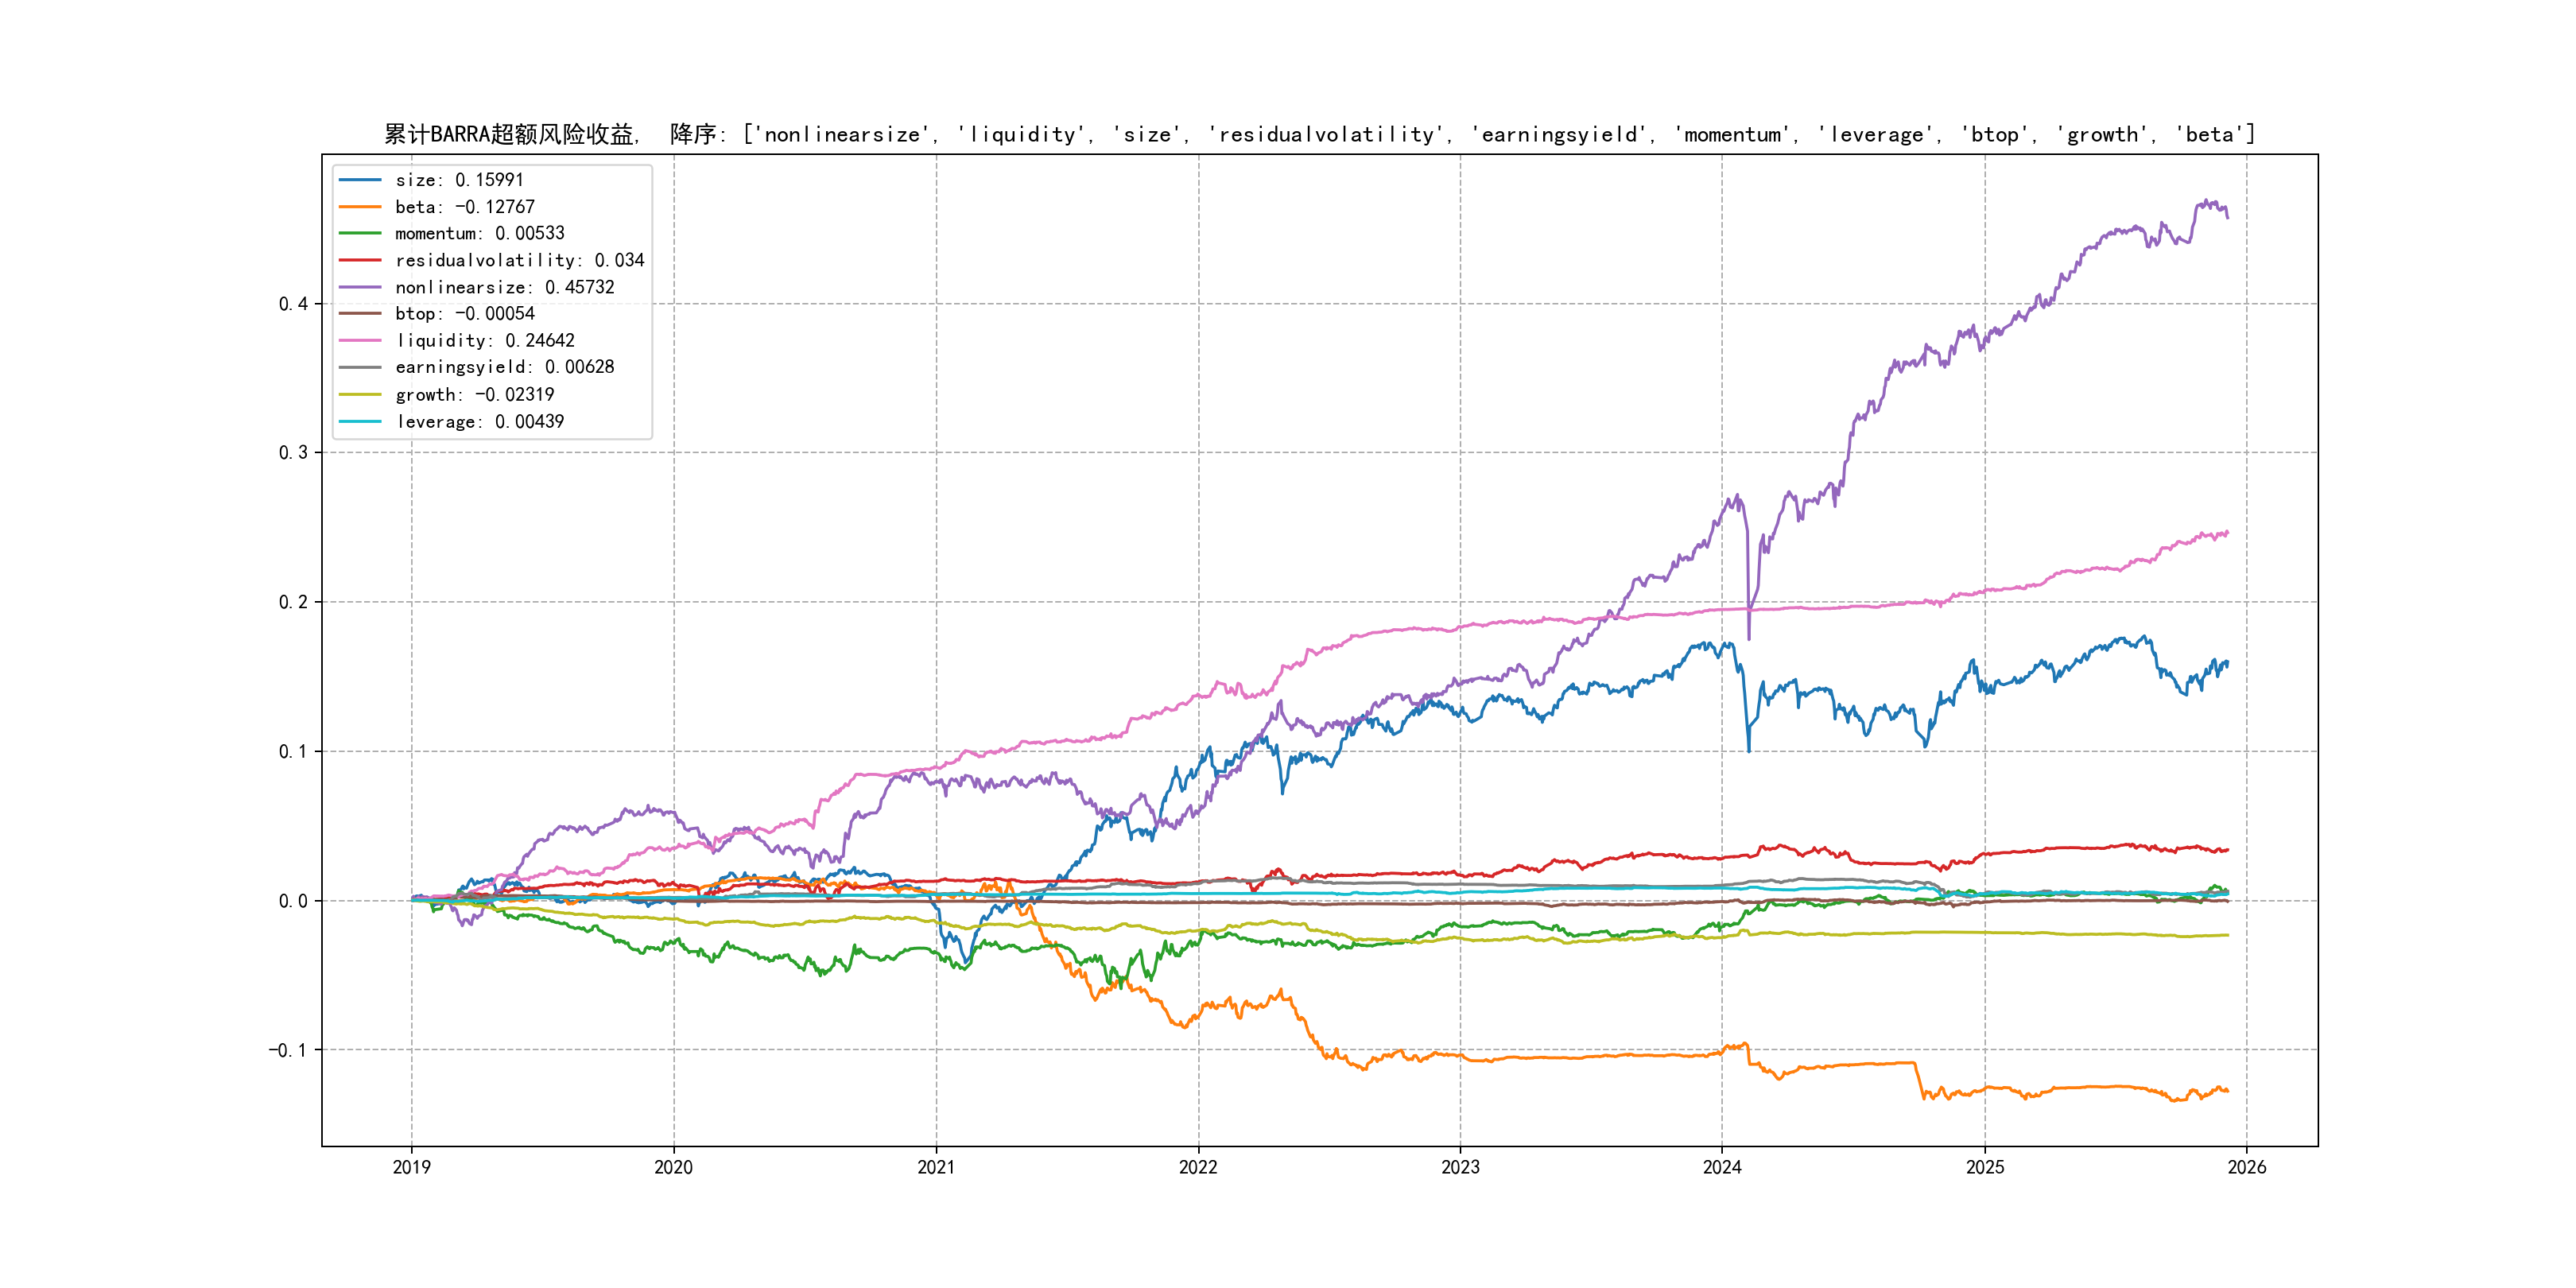The height and width of the screenshot is (1288, 2576).
Task: Click the liquidity legend entry text
Action: (484, 341)
